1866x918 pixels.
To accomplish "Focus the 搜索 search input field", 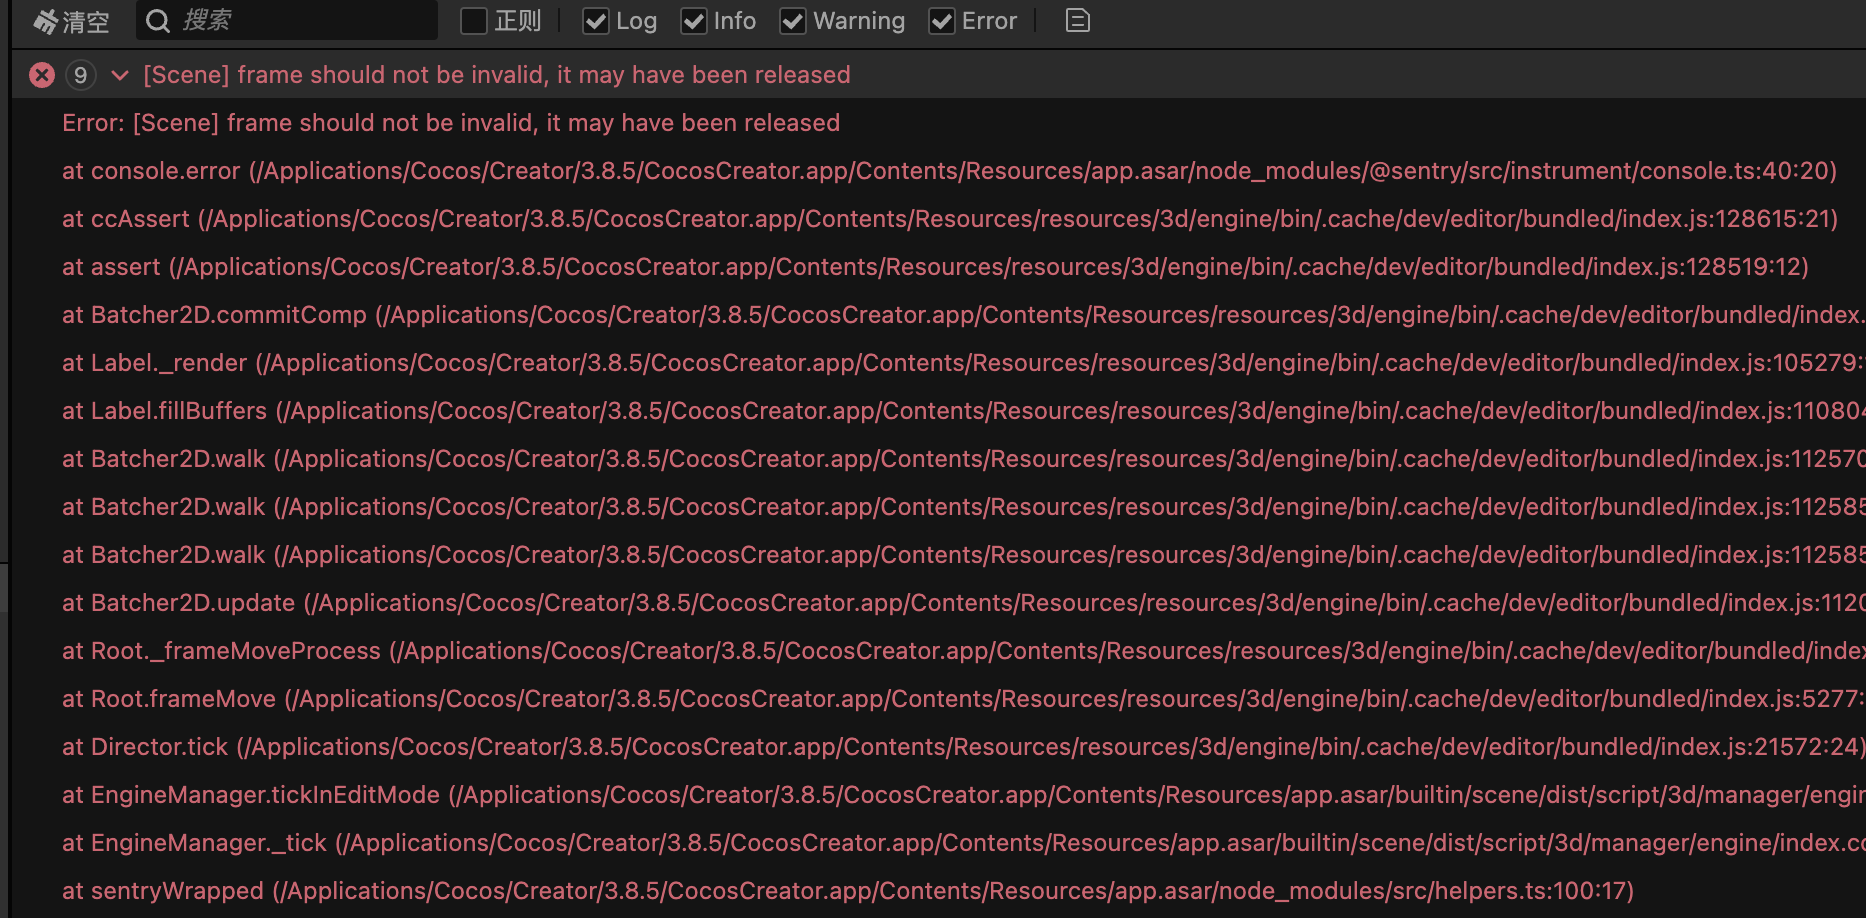I will 287,21.
